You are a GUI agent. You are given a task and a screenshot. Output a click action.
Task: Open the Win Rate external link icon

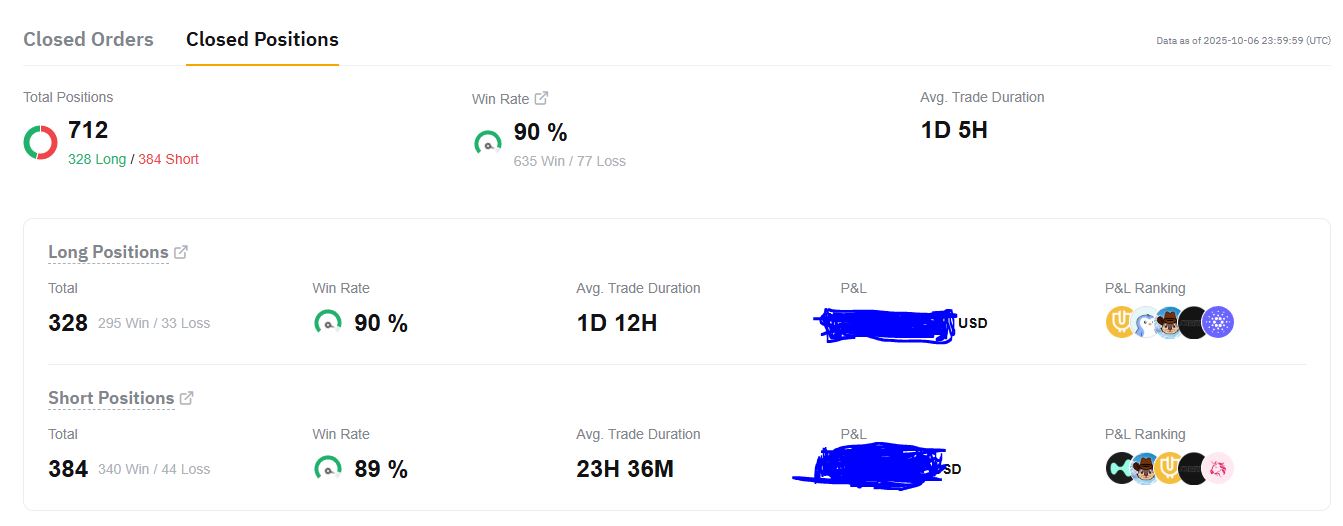click(x=541, y=98)
